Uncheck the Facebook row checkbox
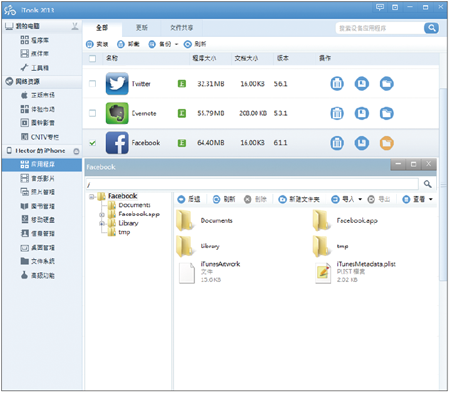 coord(92,143)
